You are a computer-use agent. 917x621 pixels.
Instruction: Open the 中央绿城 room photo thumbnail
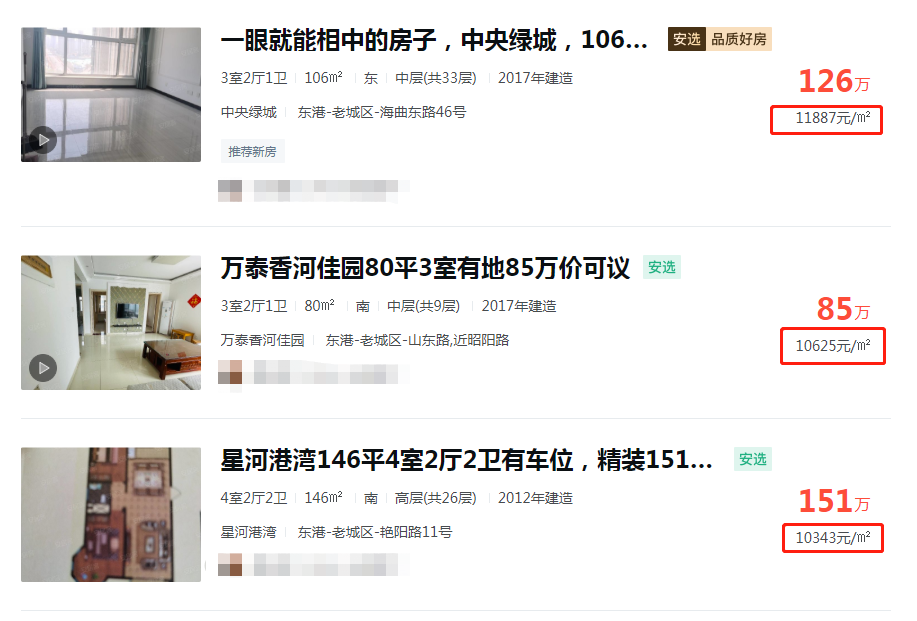pos(111,95)
